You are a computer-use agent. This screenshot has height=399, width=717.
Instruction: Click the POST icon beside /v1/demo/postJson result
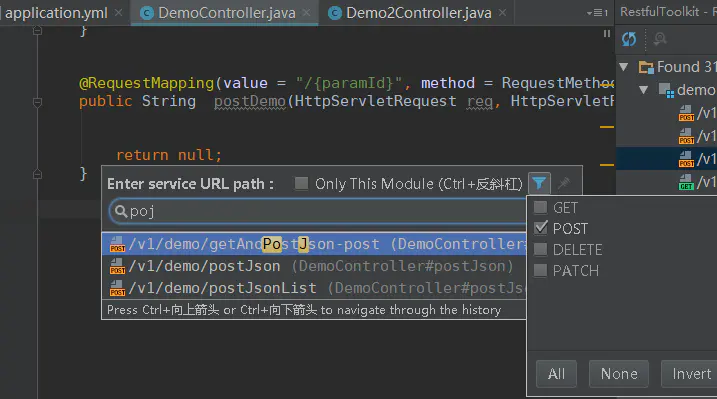[118, 266]
